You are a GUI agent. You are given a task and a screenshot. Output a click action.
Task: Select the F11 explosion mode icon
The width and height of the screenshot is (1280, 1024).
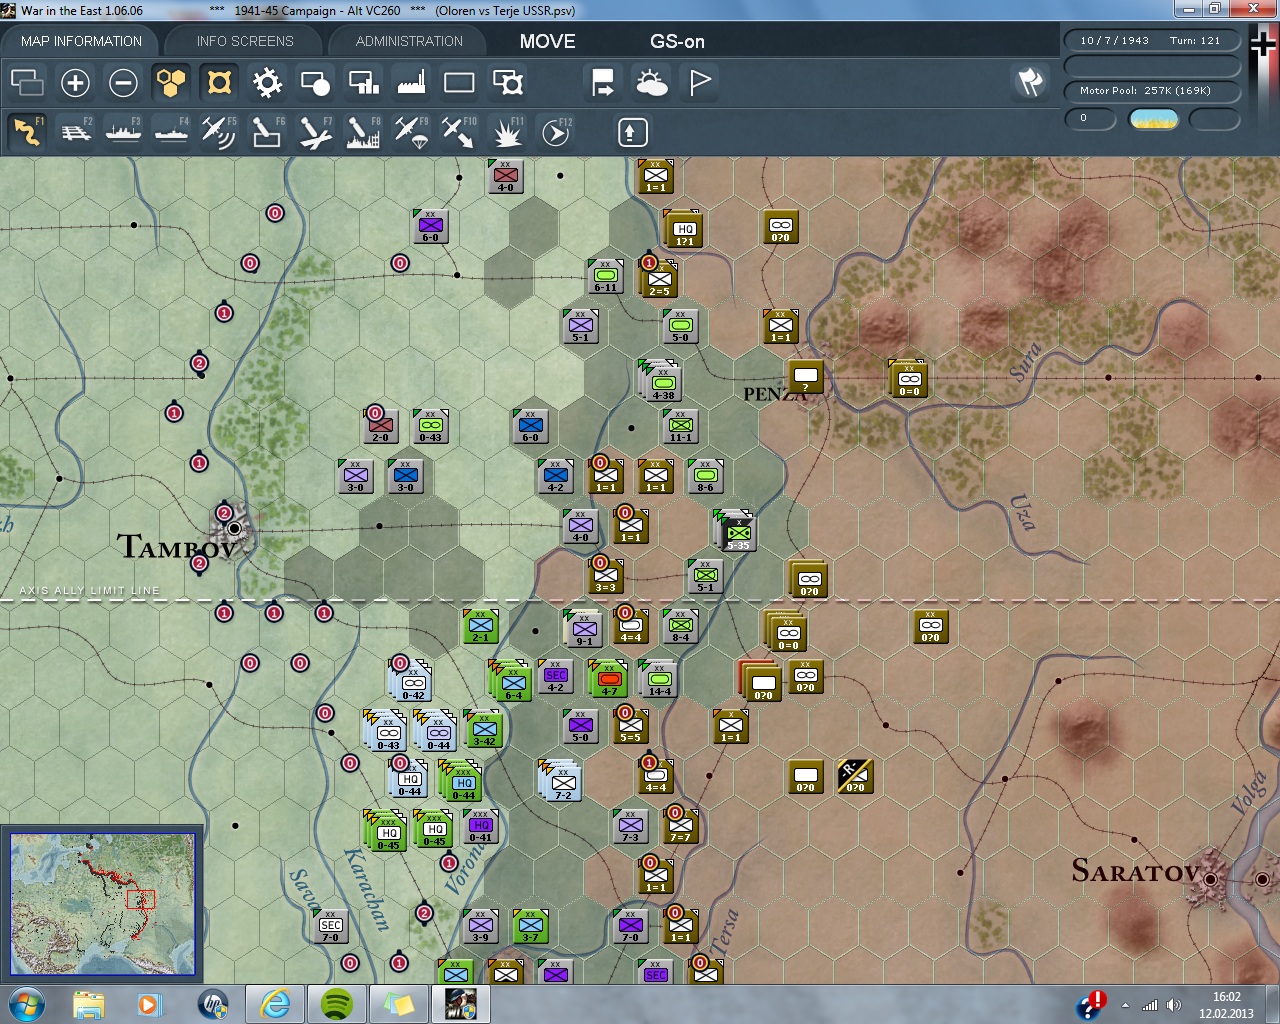coord(508,132)
